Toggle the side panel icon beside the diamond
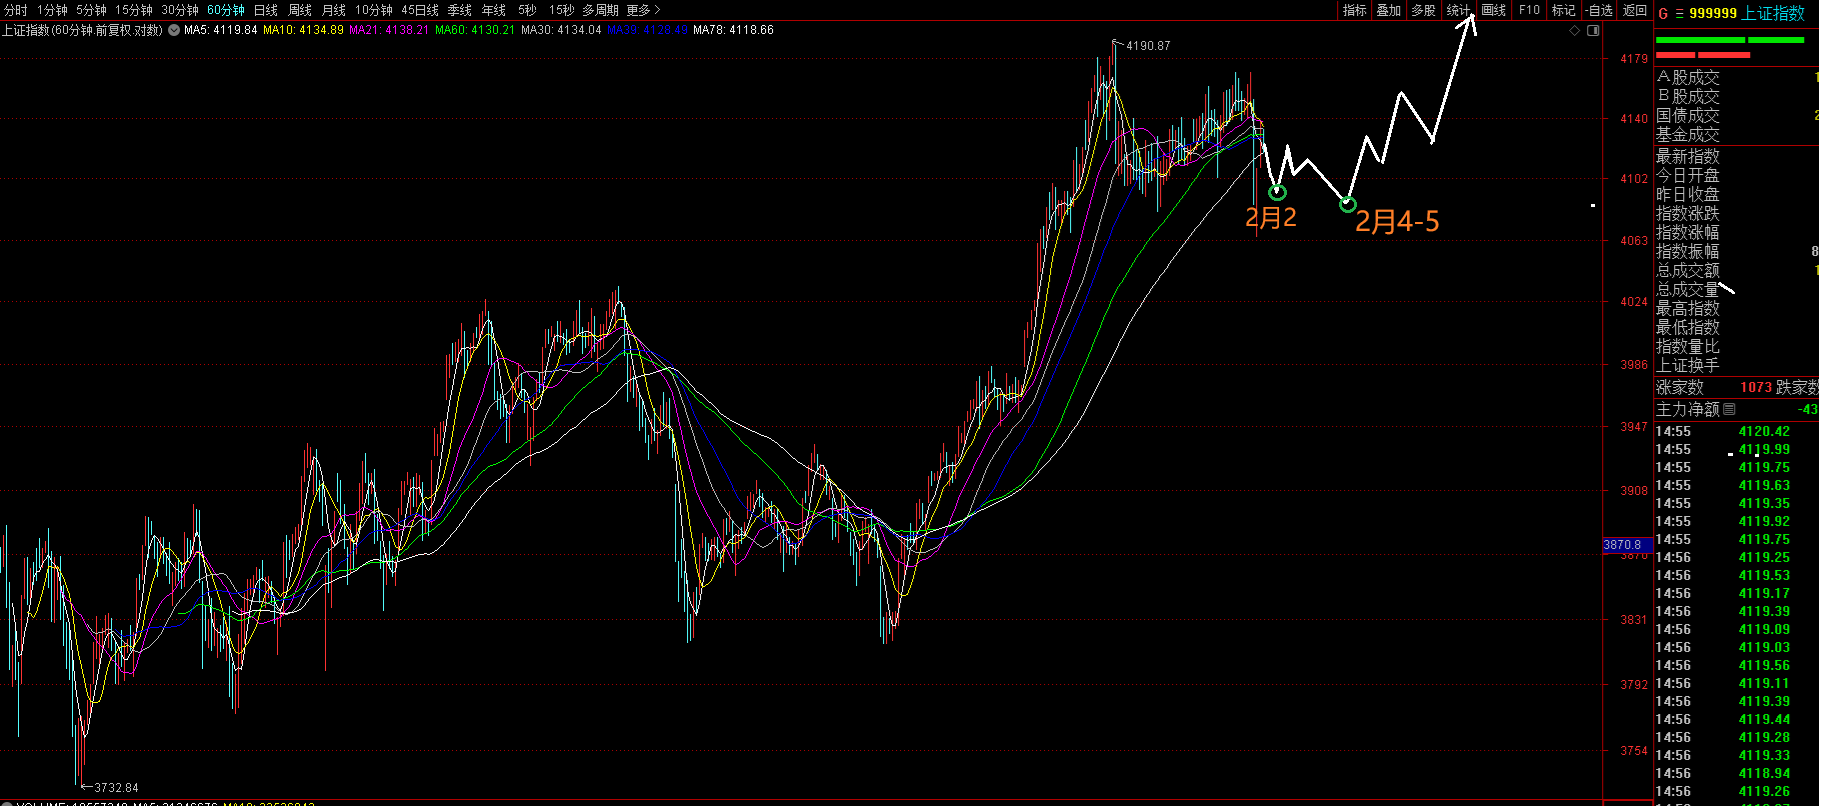The width and height of the screenshot is (1834, 806). pos(1593,30)
